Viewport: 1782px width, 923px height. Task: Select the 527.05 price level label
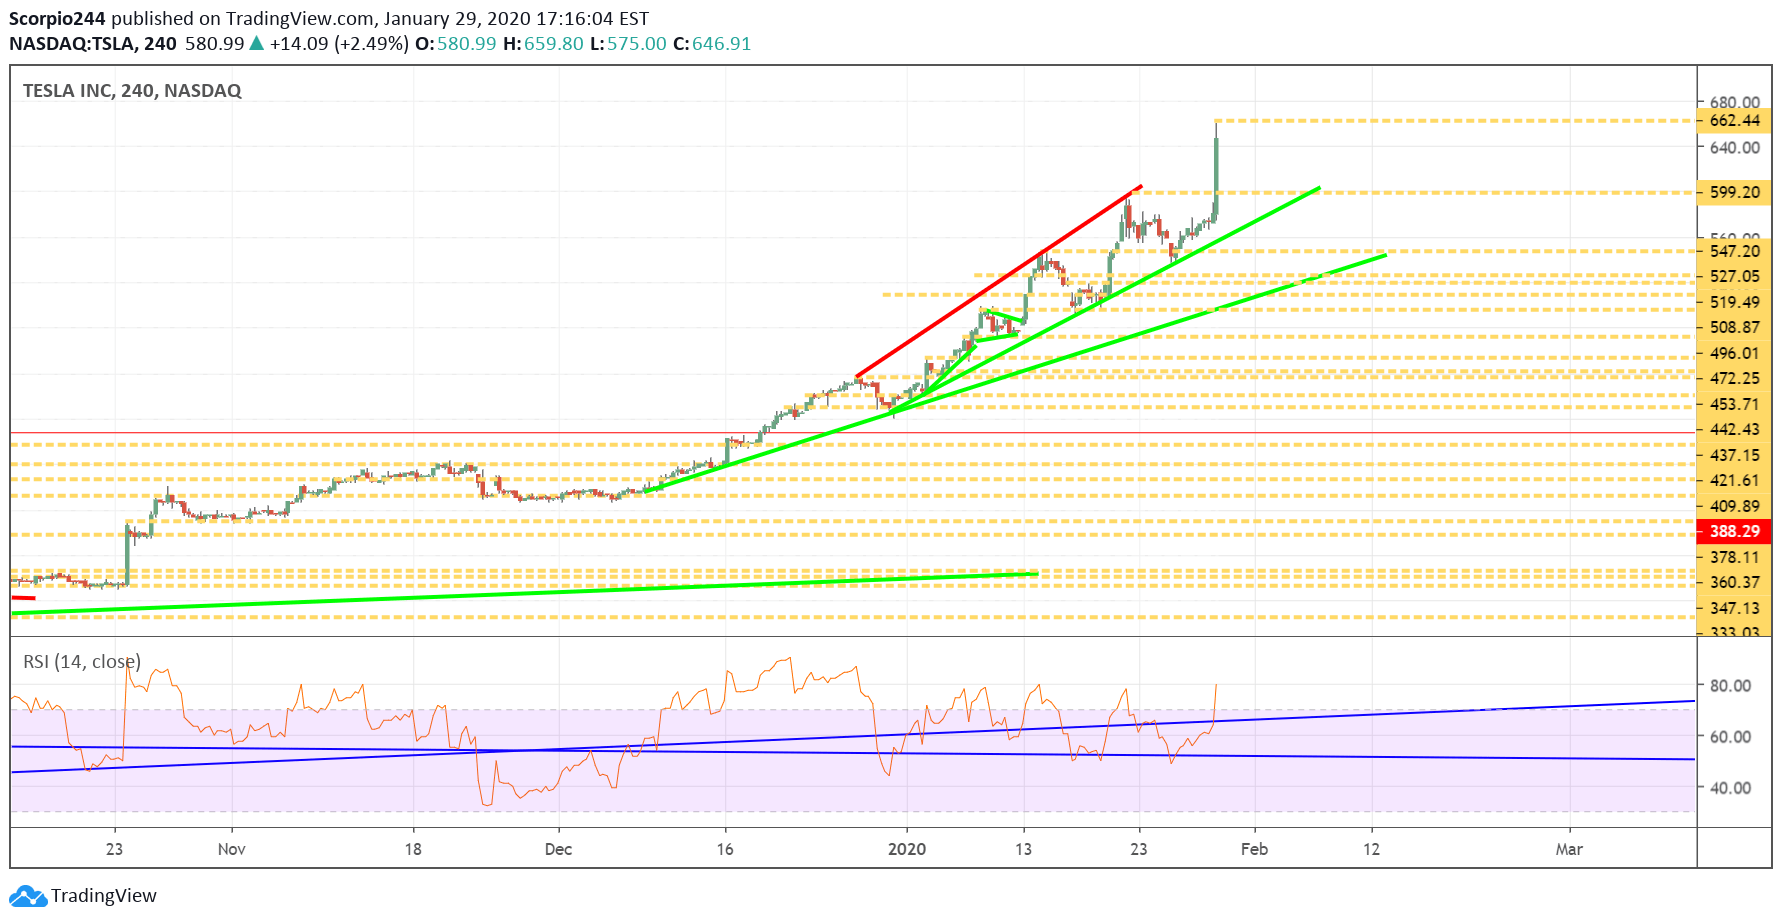(1734, 276)
